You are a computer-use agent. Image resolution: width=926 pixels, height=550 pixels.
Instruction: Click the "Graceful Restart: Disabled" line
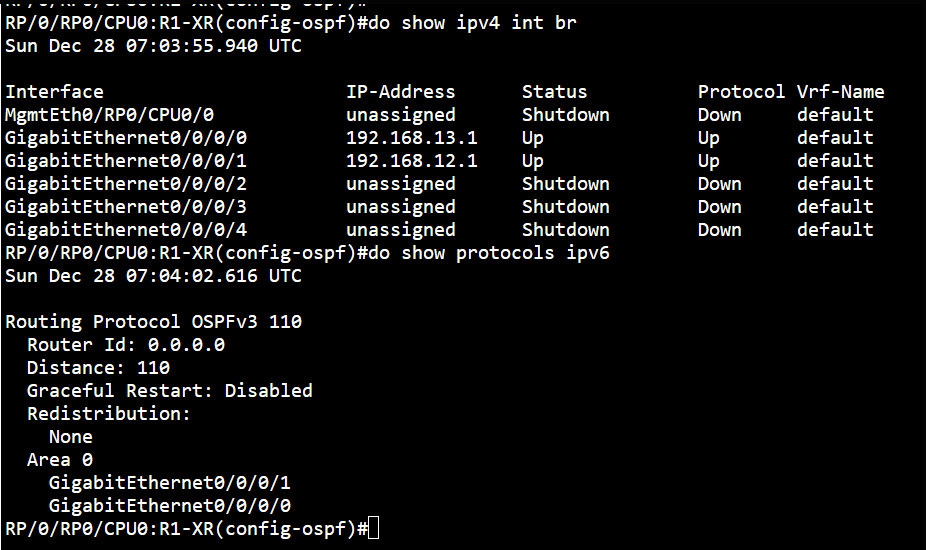[170, 391]
